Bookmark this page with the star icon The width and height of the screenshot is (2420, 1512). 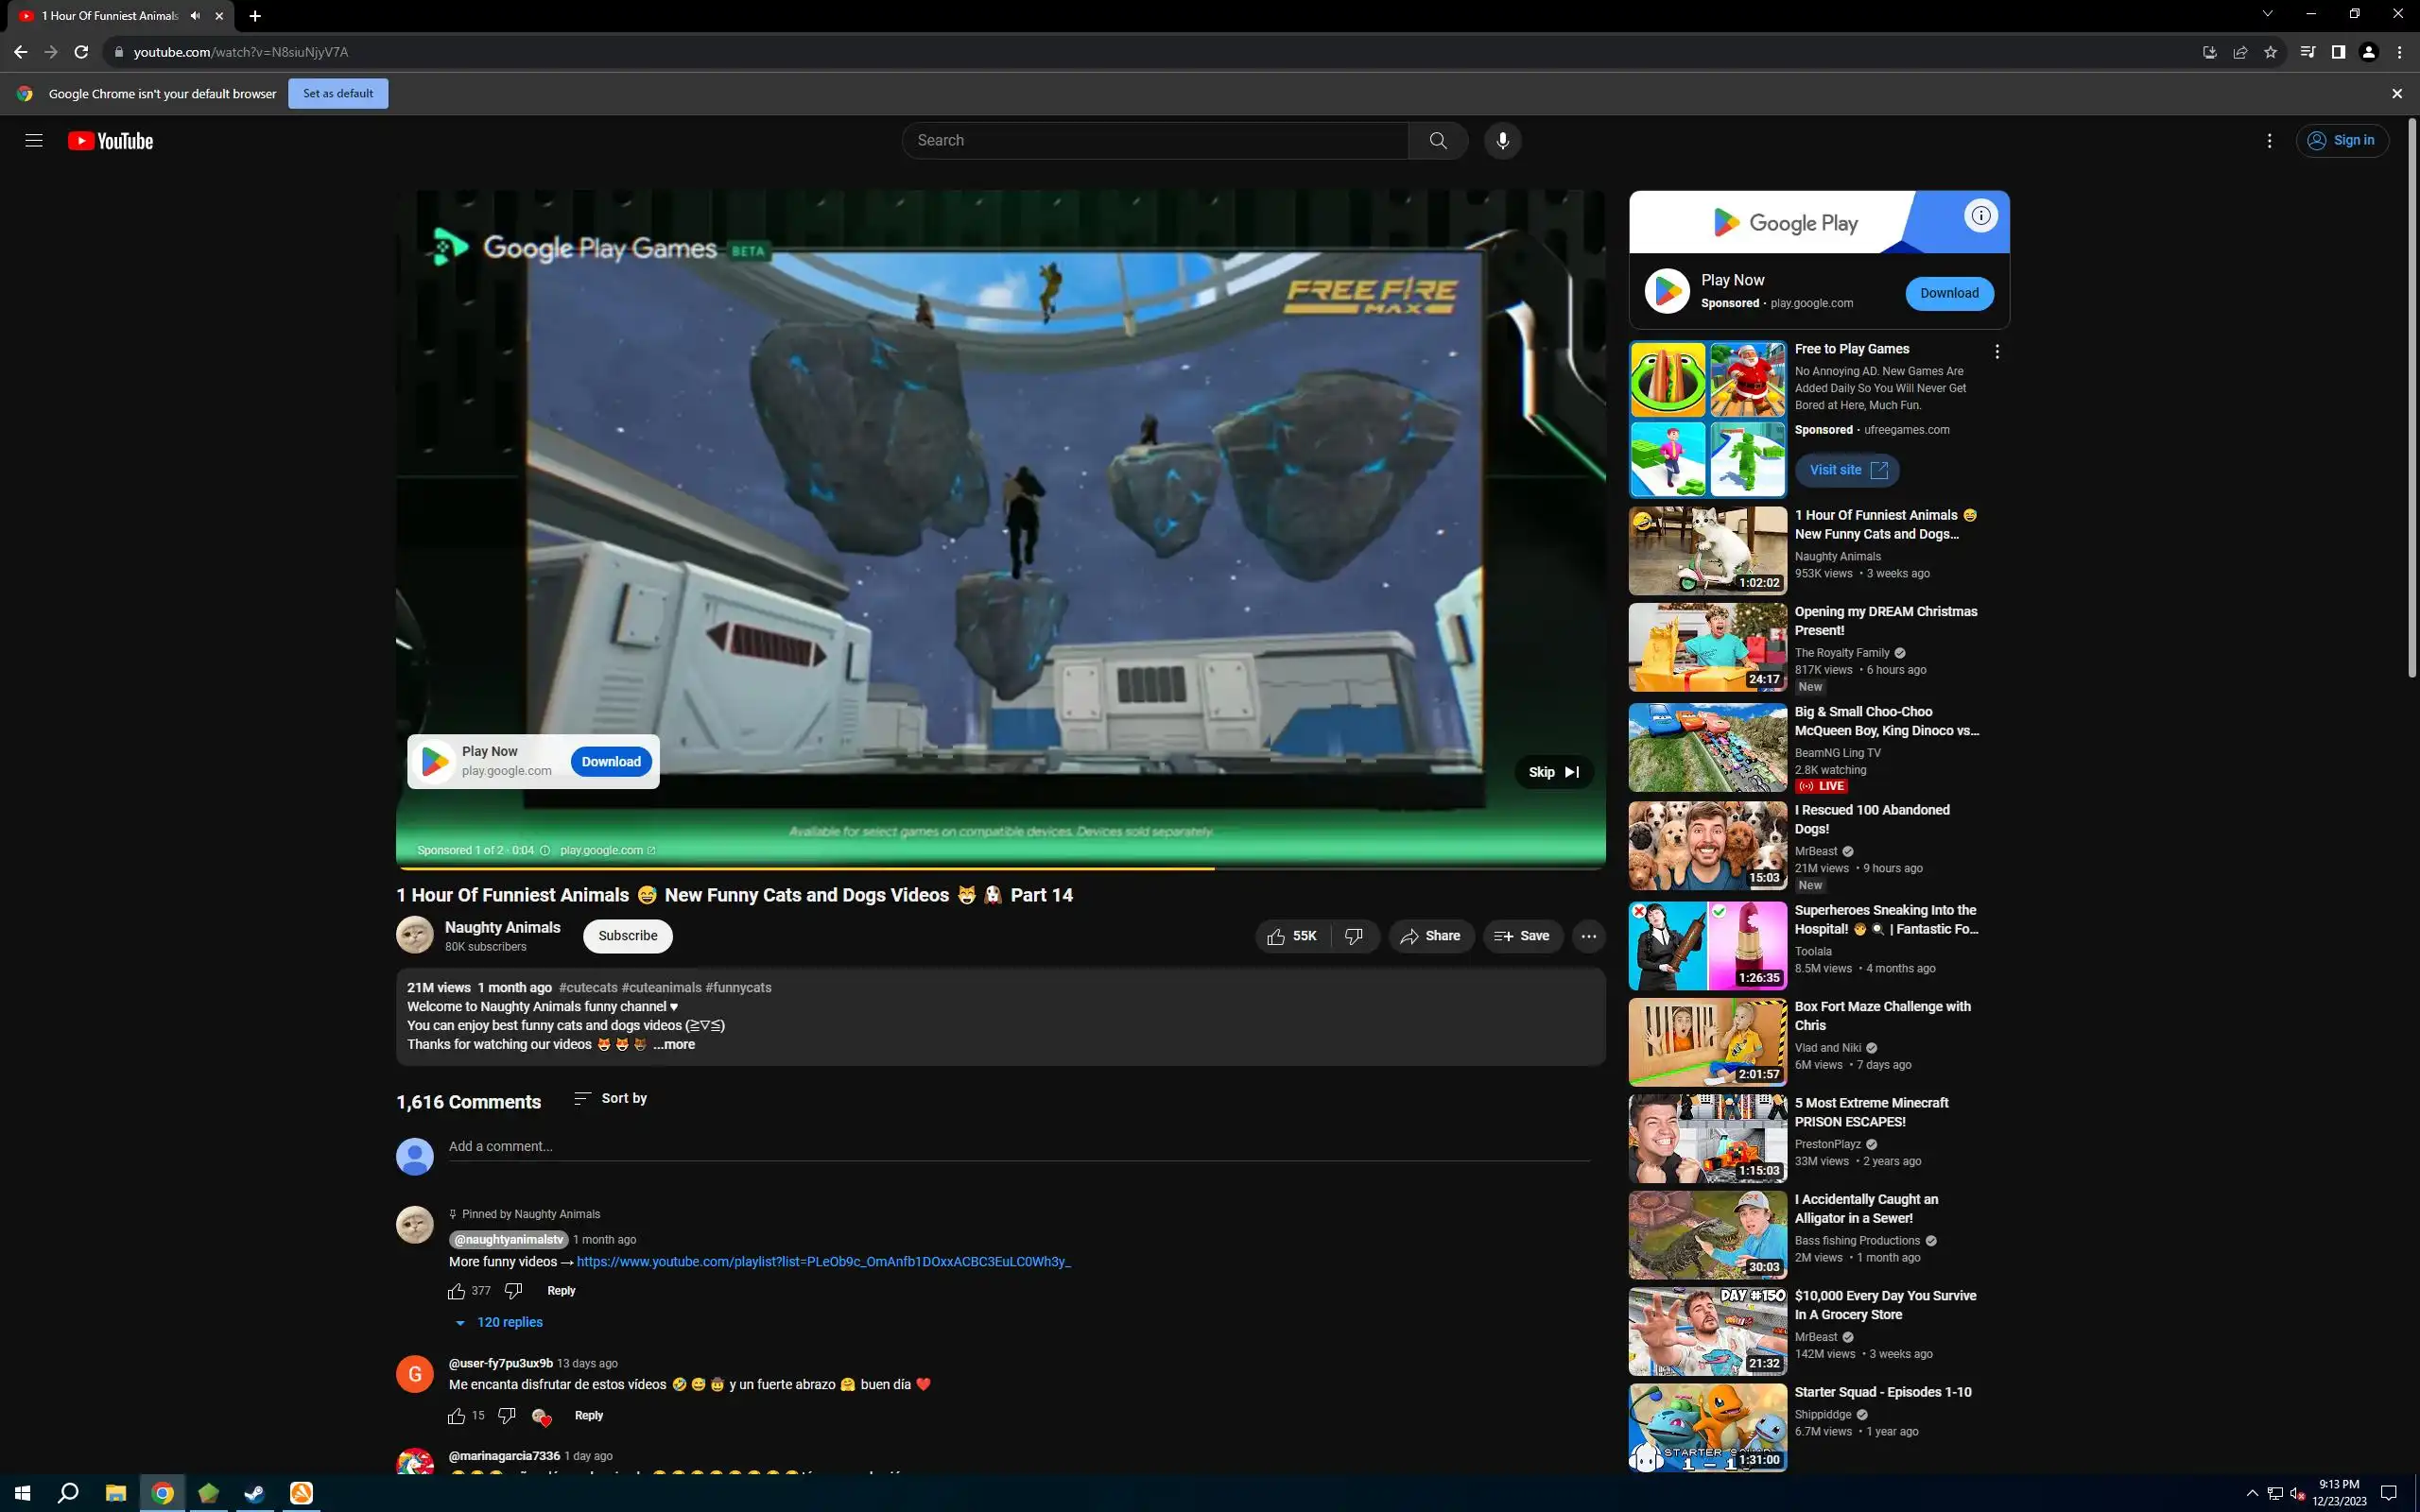(2270, 52)
